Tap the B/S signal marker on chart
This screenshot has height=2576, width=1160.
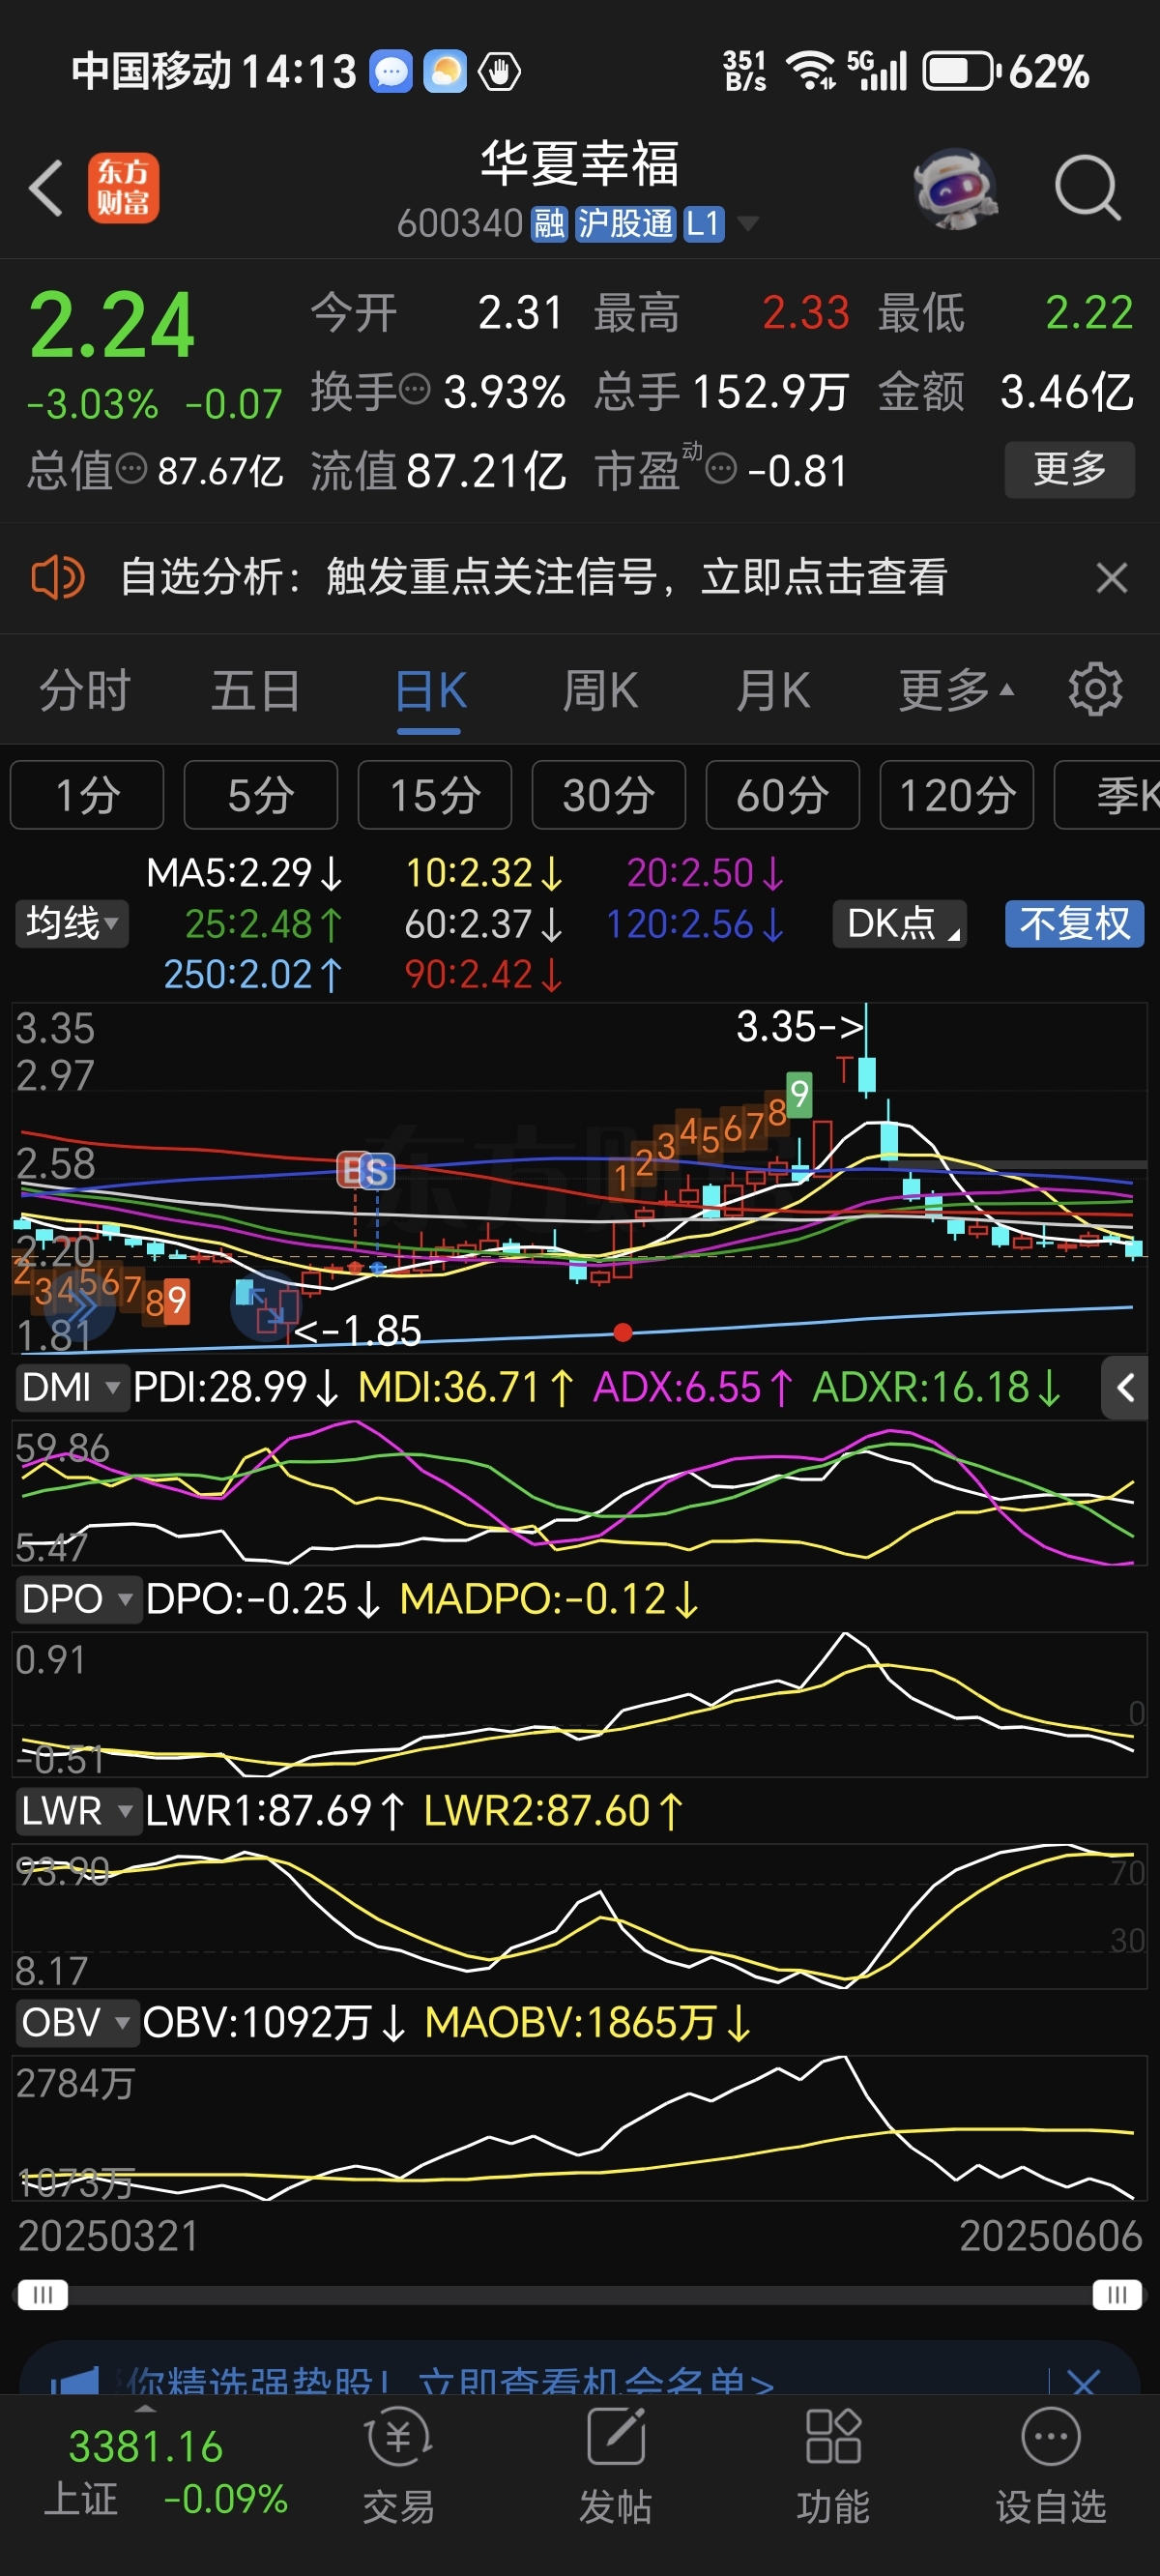(366, 1170)
